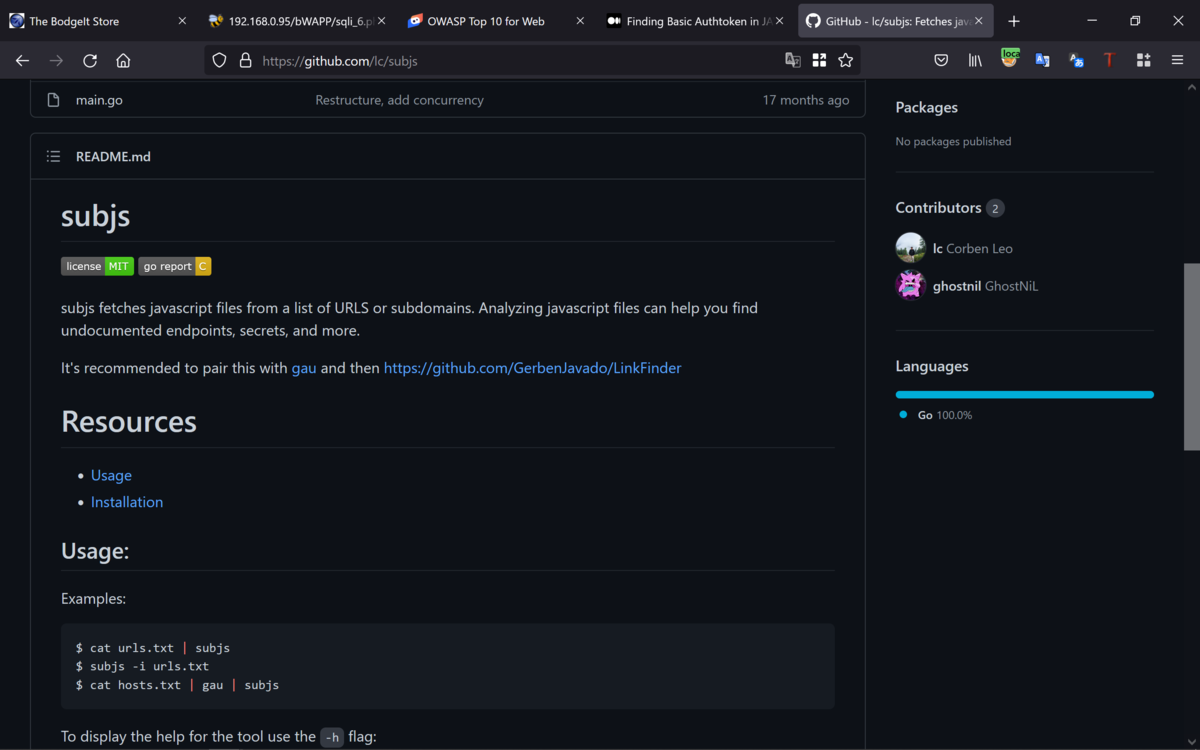
Task: Open the Packages section heading
Action: pos(926,107)
